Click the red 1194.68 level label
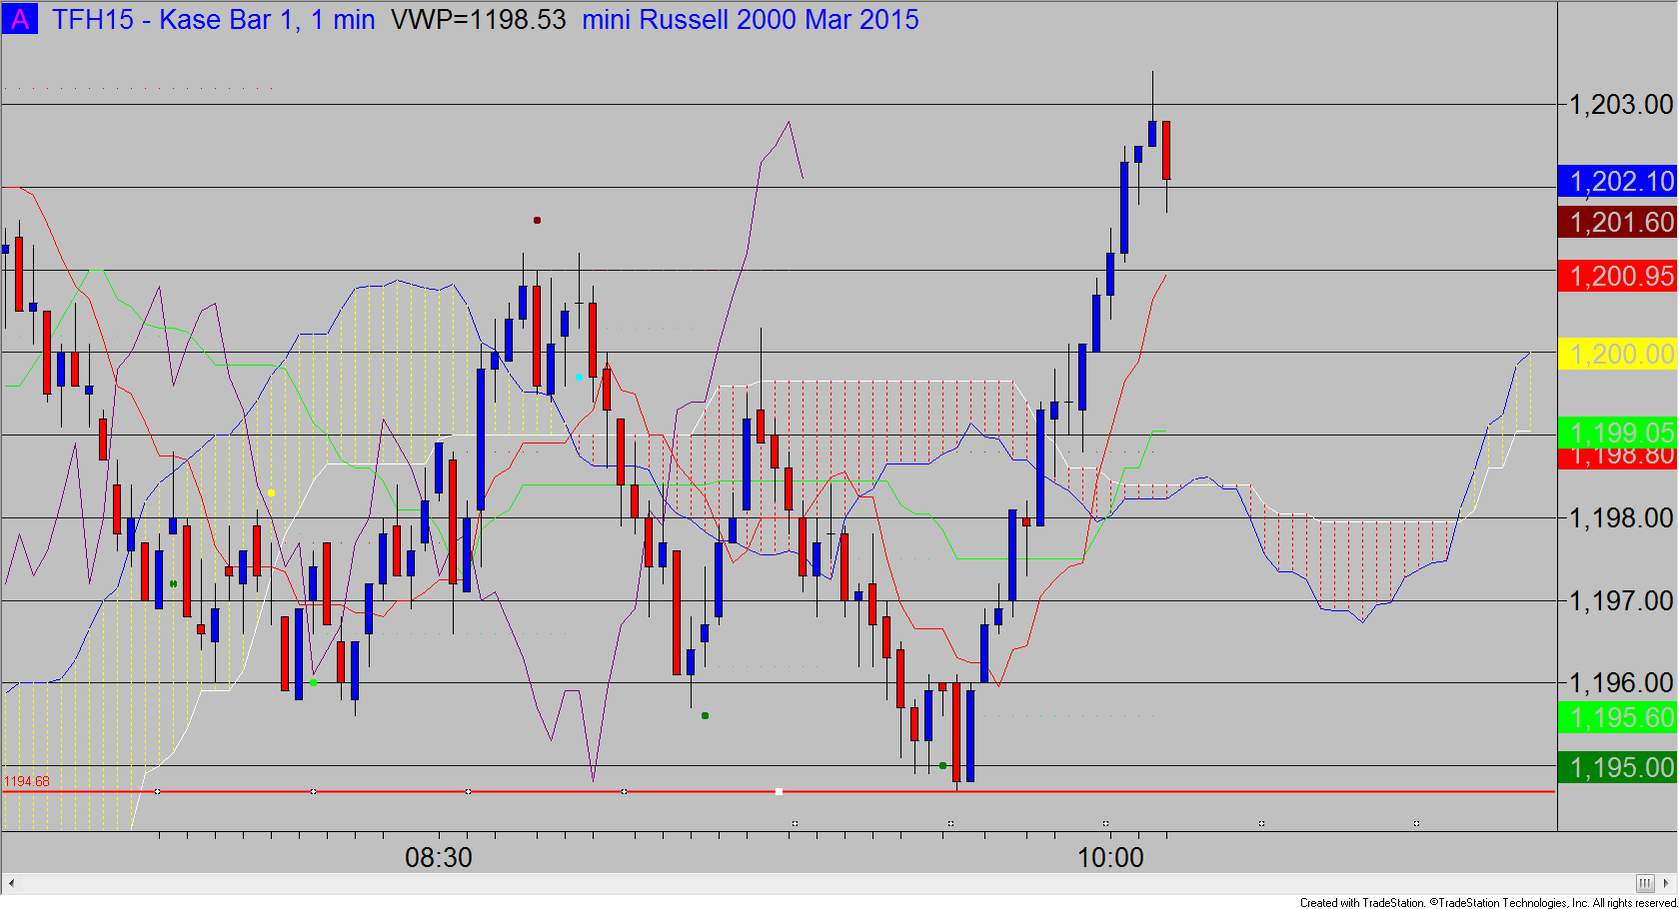 pos(27,781)
